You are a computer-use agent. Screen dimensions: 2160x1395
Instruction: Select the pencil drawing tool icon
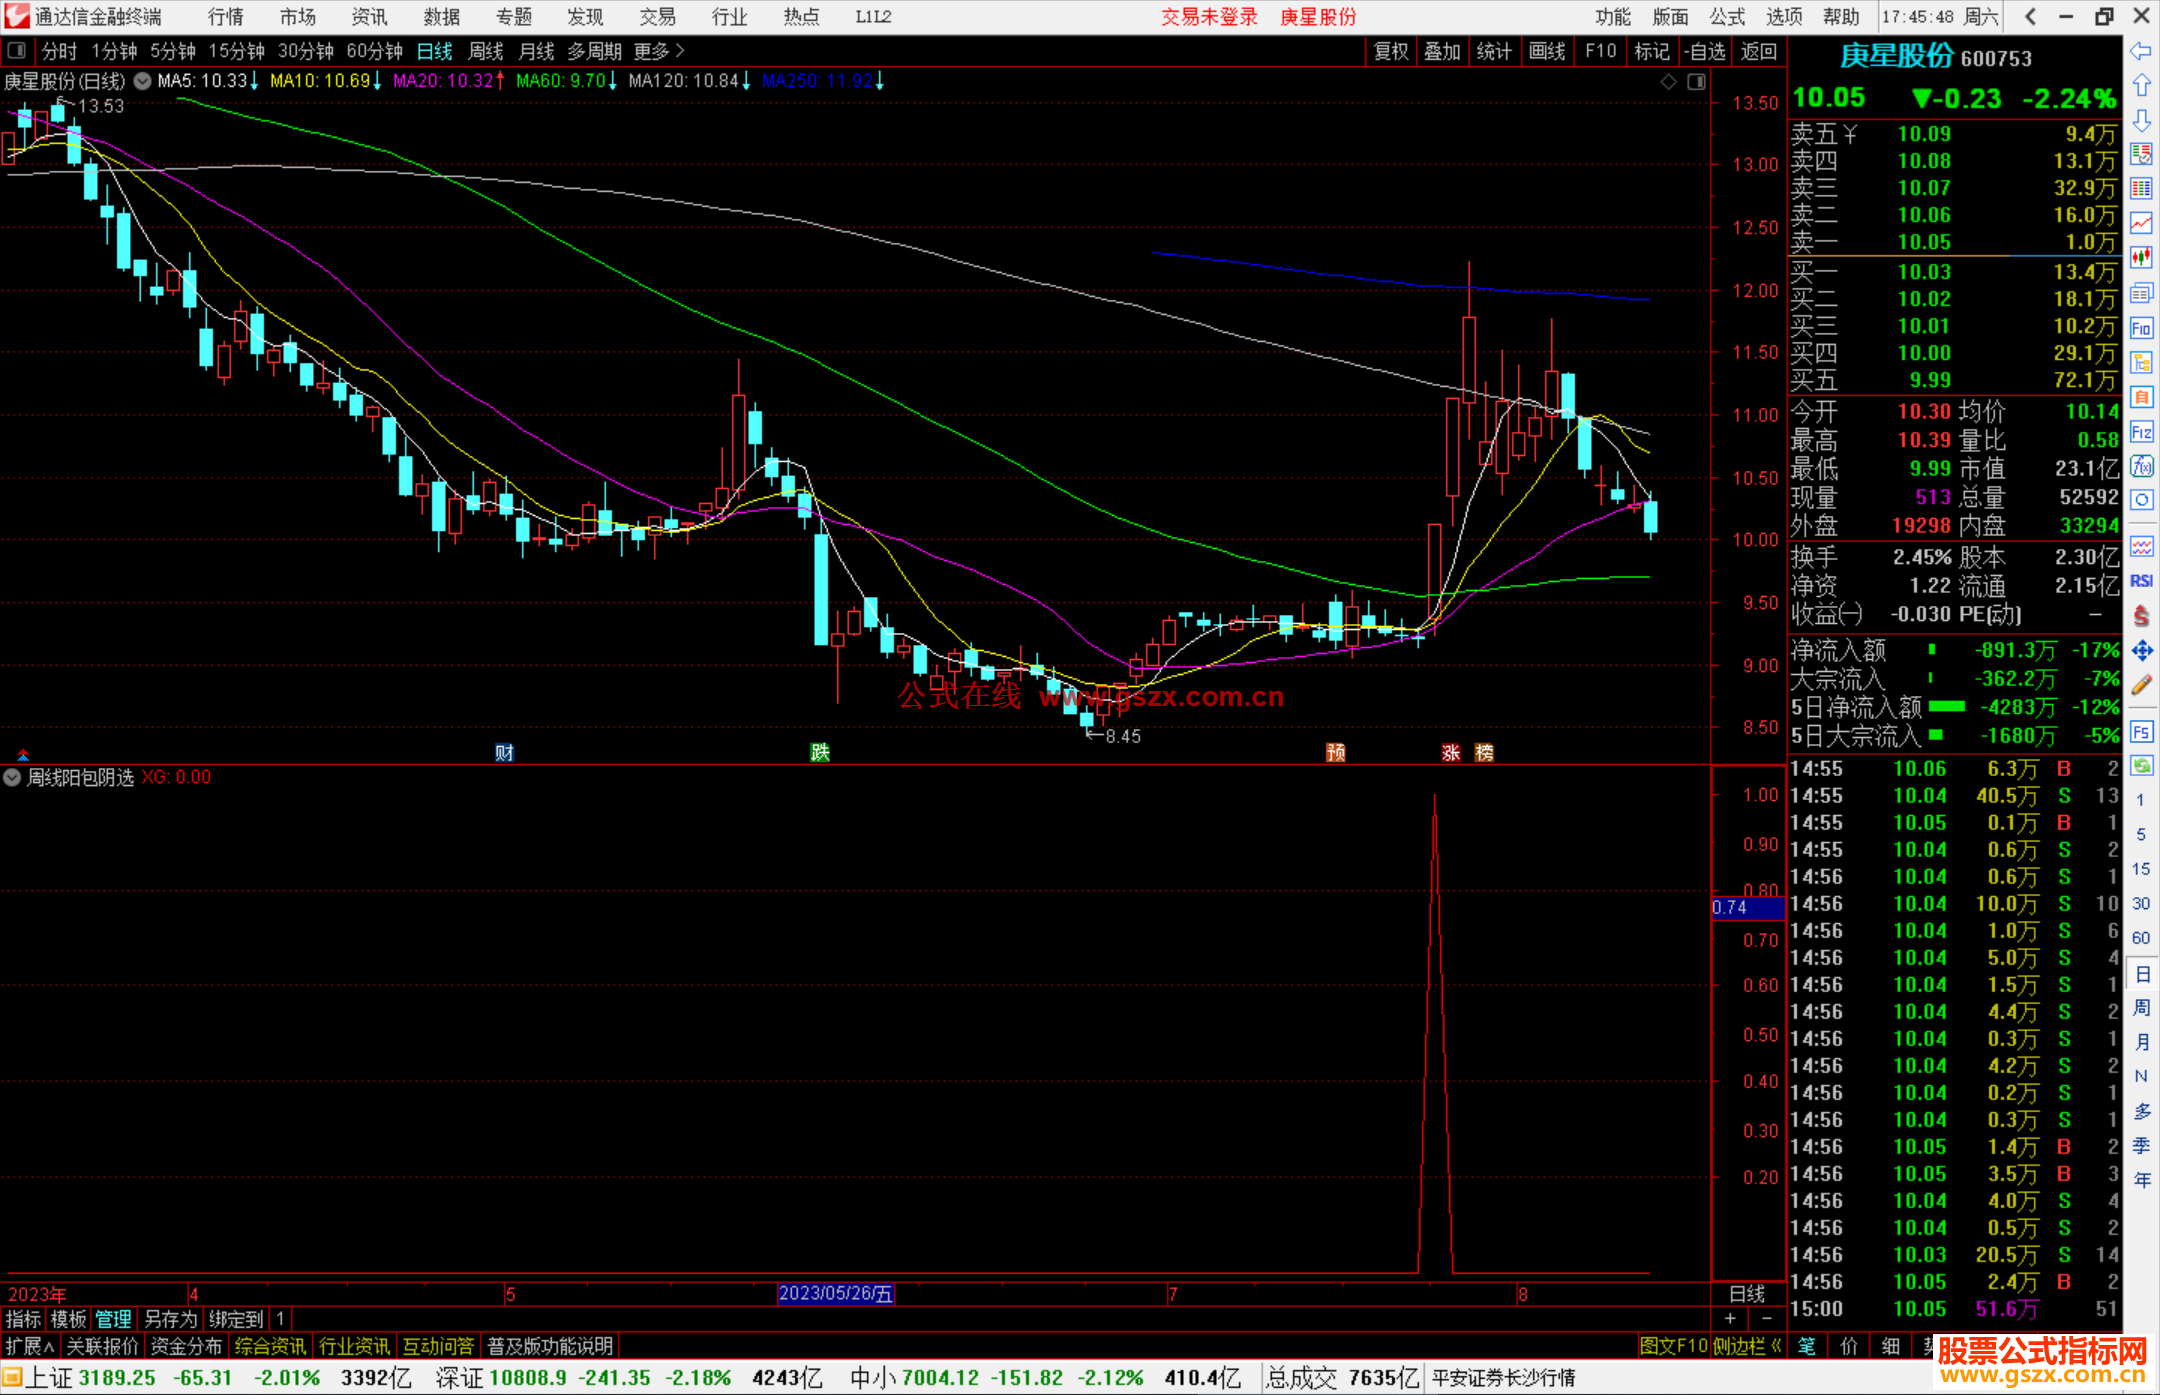click(x=2141, y=686)
